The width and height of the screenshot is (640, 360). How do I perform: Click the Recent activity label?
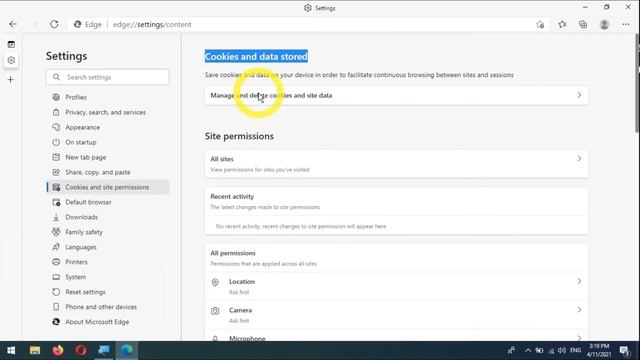point(232,196)
